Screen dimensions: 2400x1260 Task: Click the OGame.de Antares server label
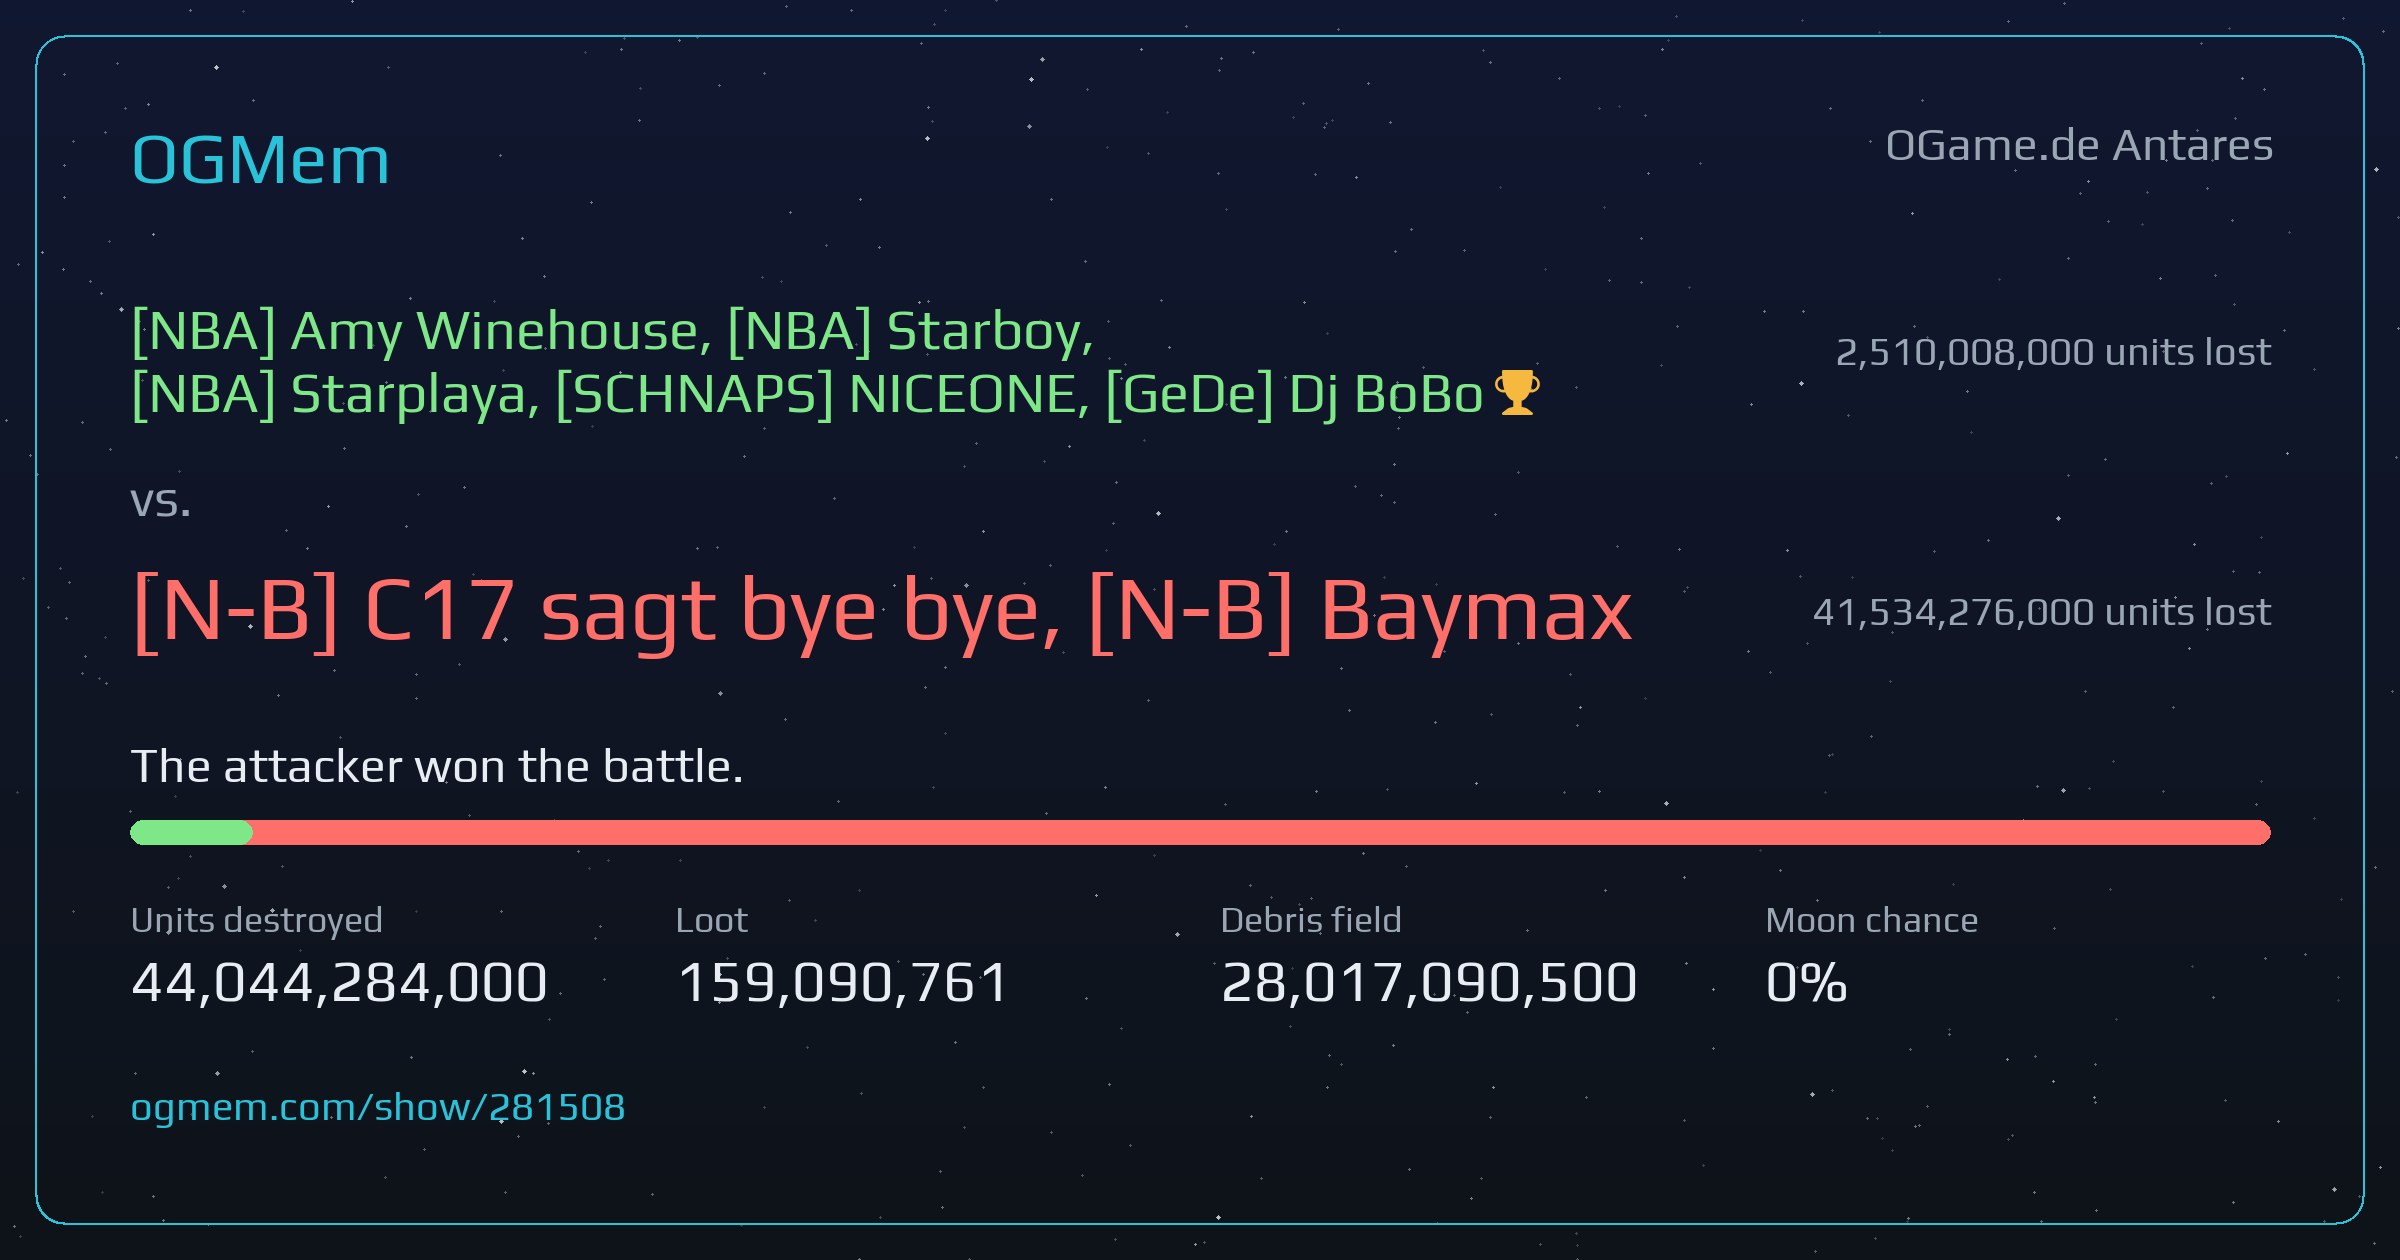click(2079, 146)
